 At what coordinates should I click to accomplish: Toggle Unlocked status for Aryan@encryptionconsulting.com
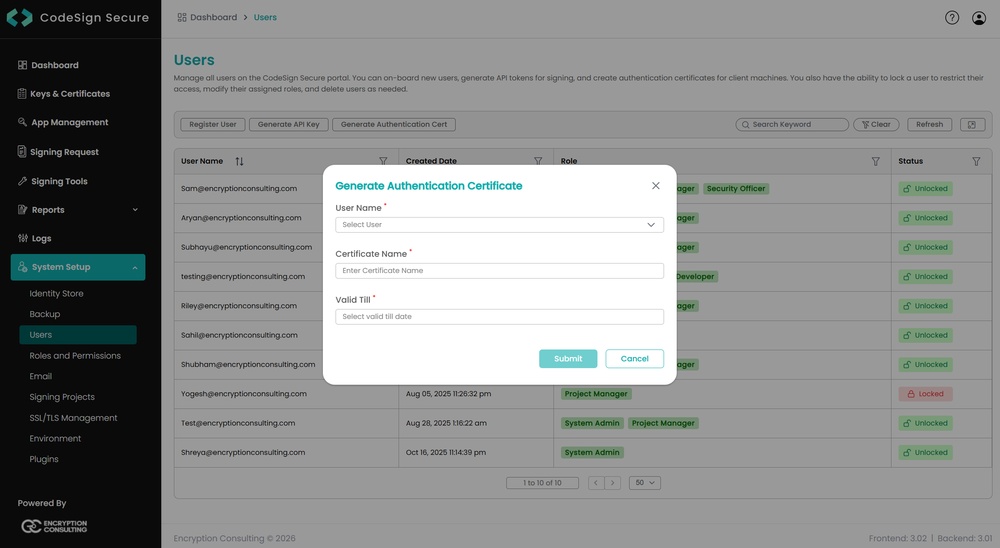tap(925, 218)
